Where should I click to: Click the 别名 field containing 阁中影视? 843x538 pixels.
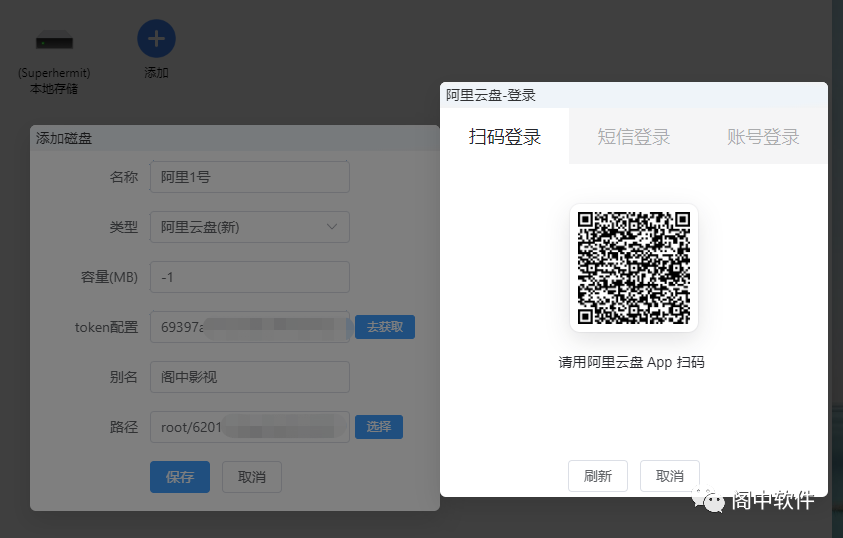250,377
